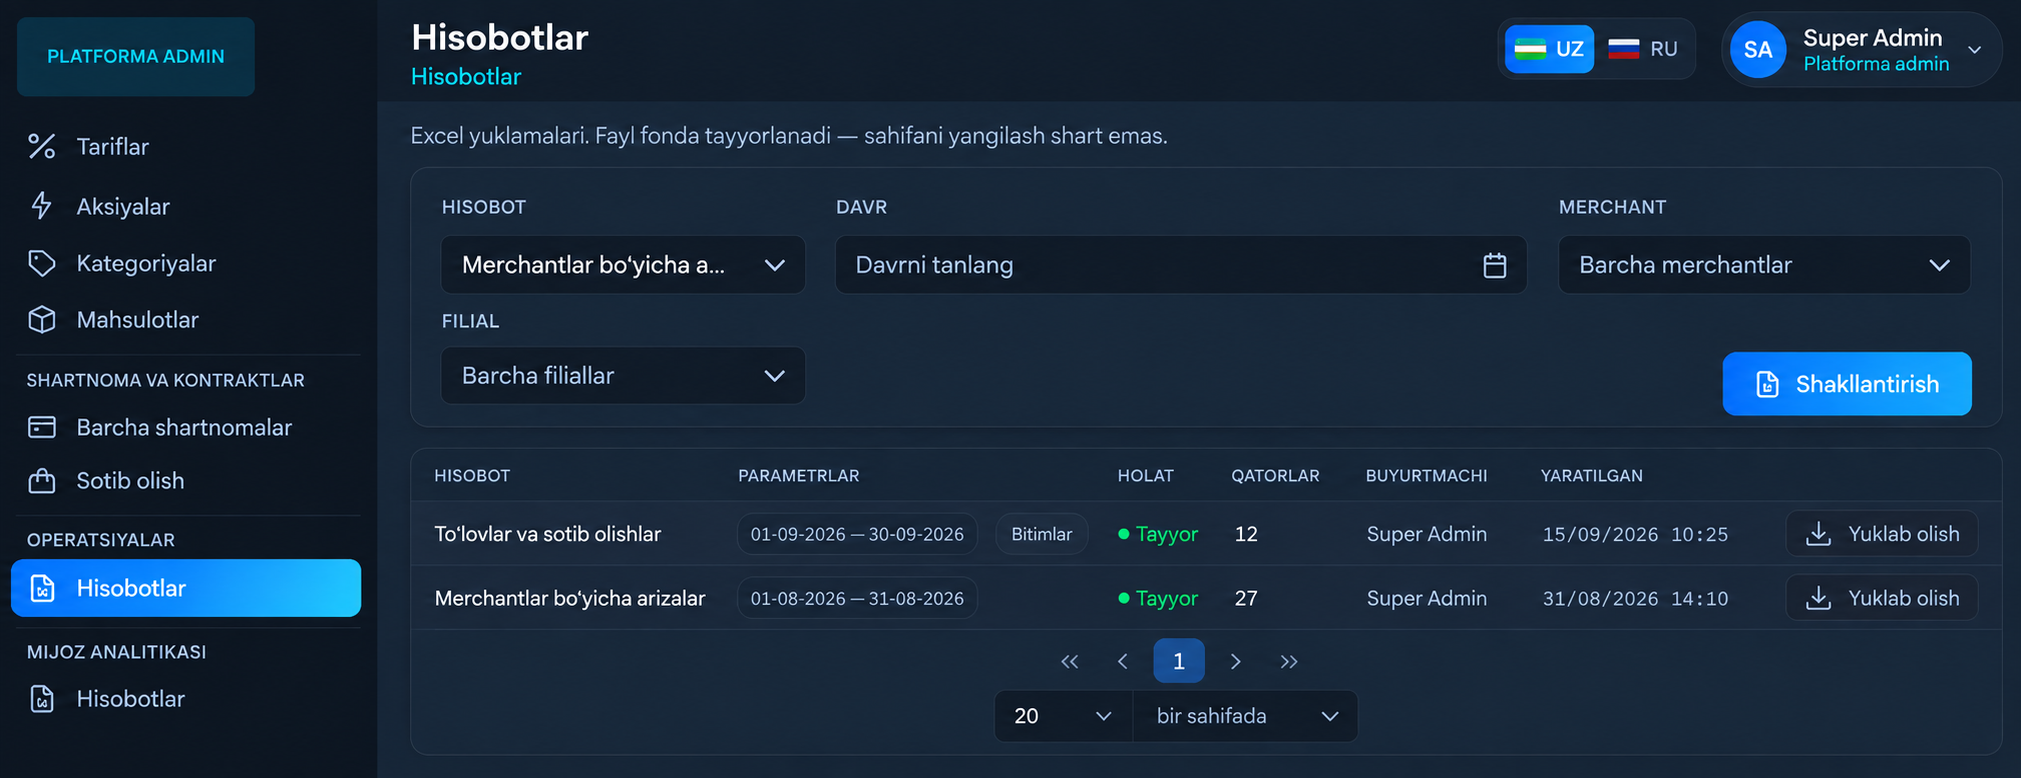Screen dimensions: 2021x778
Task: Download the Merchantlar bo'yicha arizalar report
Action: (1882, 598)
